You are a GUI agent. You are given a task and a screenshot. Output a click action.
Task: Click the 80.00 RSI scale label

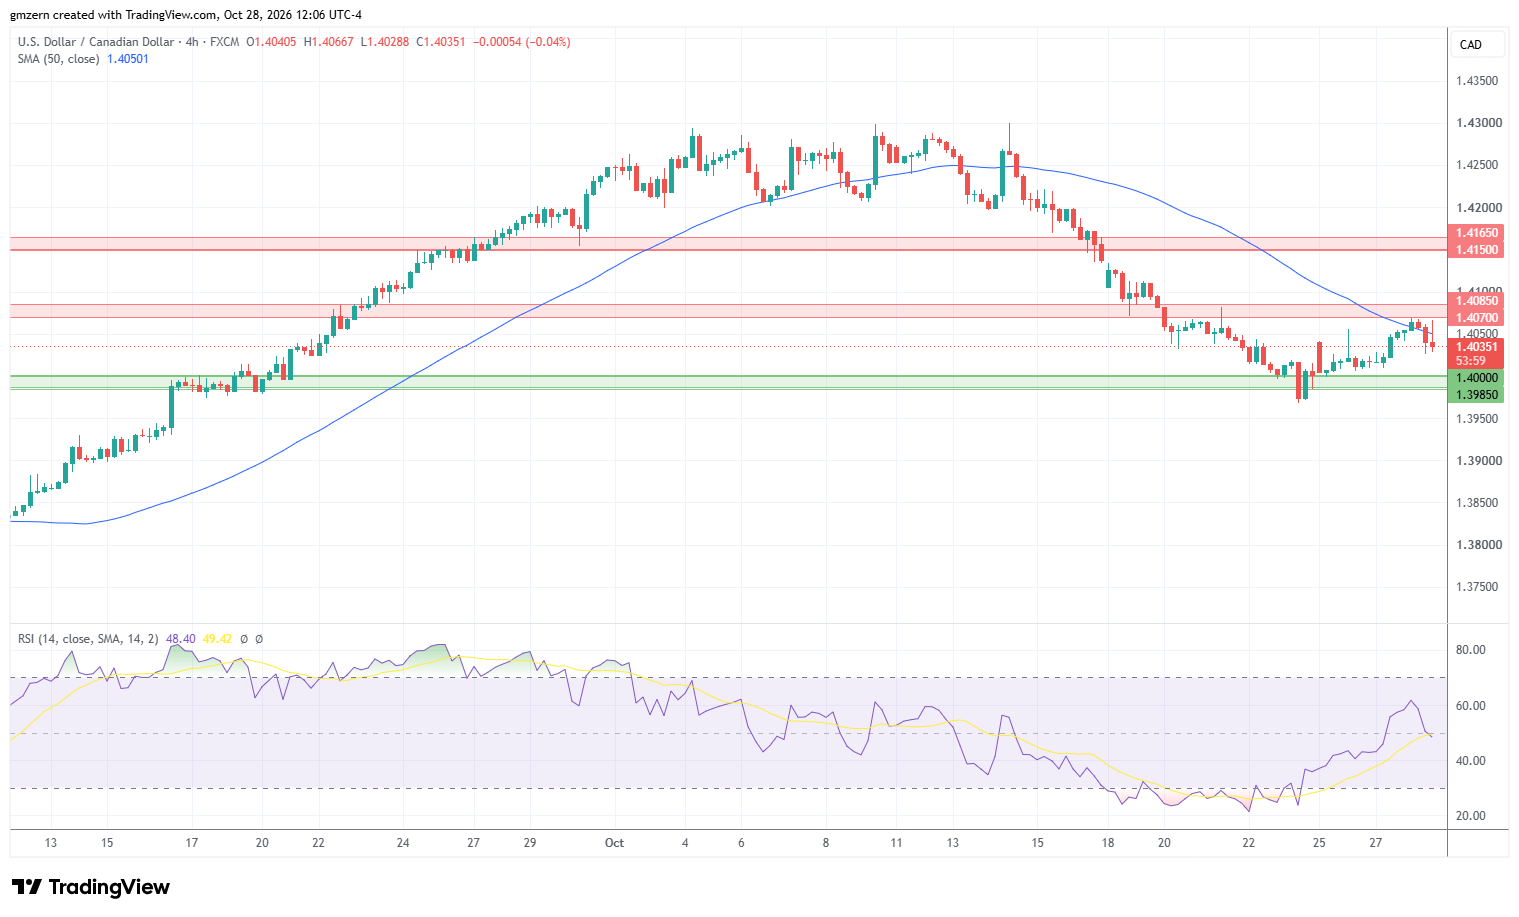tap(1470, 650)
